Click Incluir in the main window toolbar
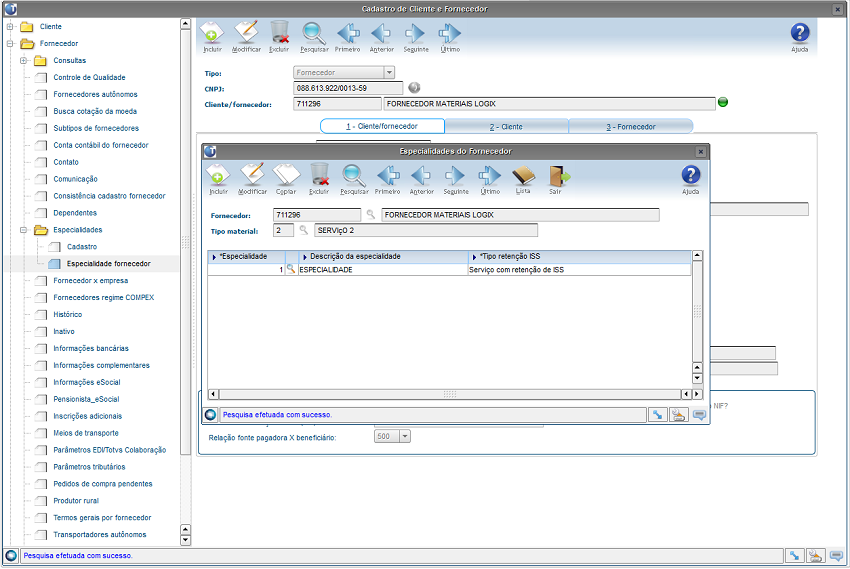850x569 pixels. 212,37
